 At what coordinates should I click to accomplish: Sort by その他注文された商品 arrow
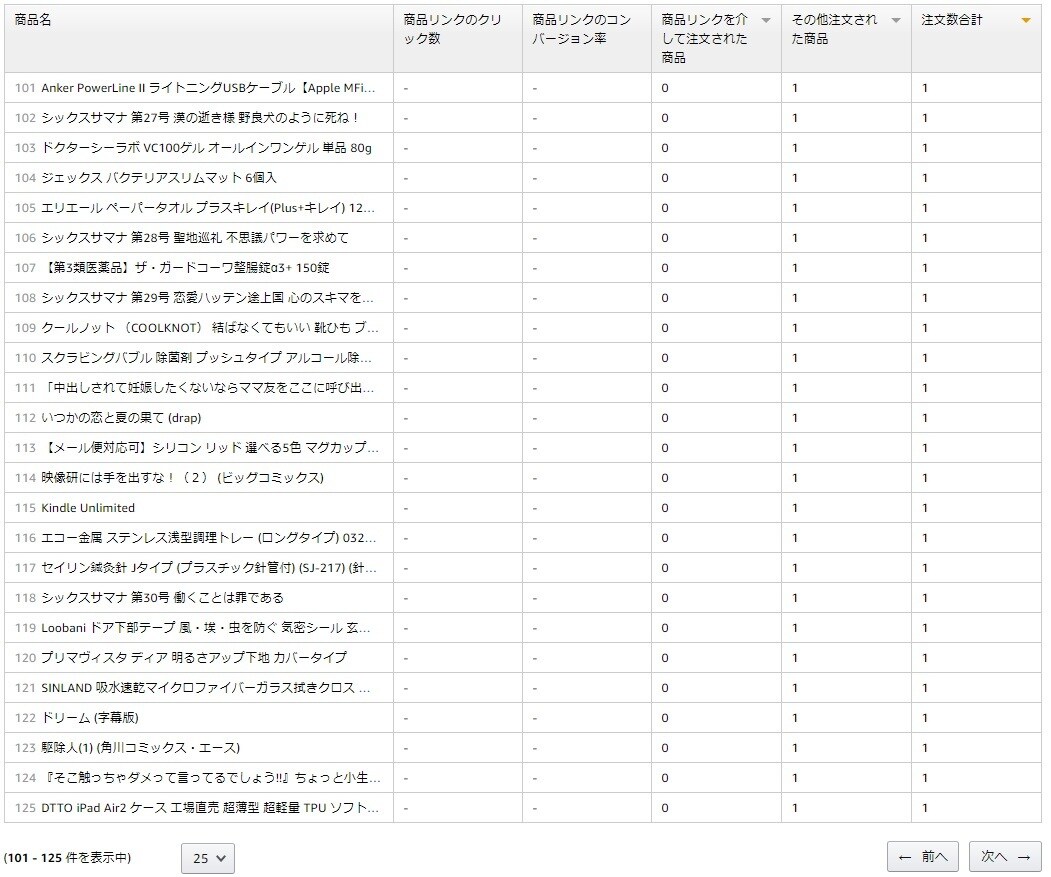tap(895, 20)
